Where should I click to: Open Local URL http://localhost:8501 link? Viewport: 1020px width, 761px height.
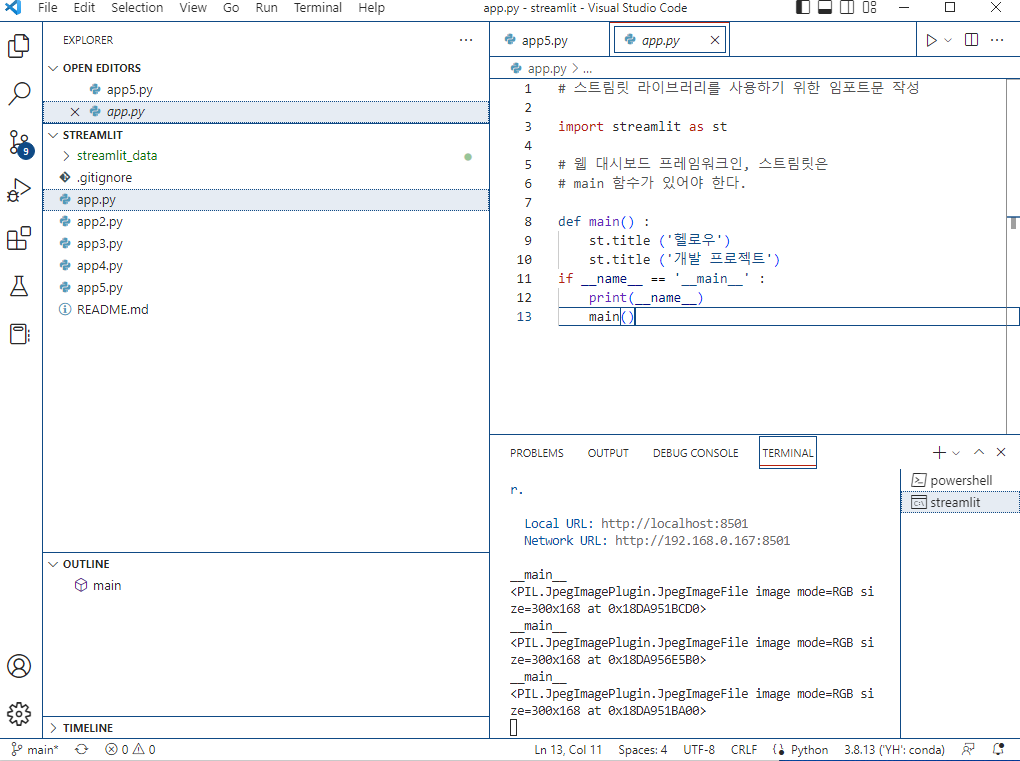(x=674, y=524)
